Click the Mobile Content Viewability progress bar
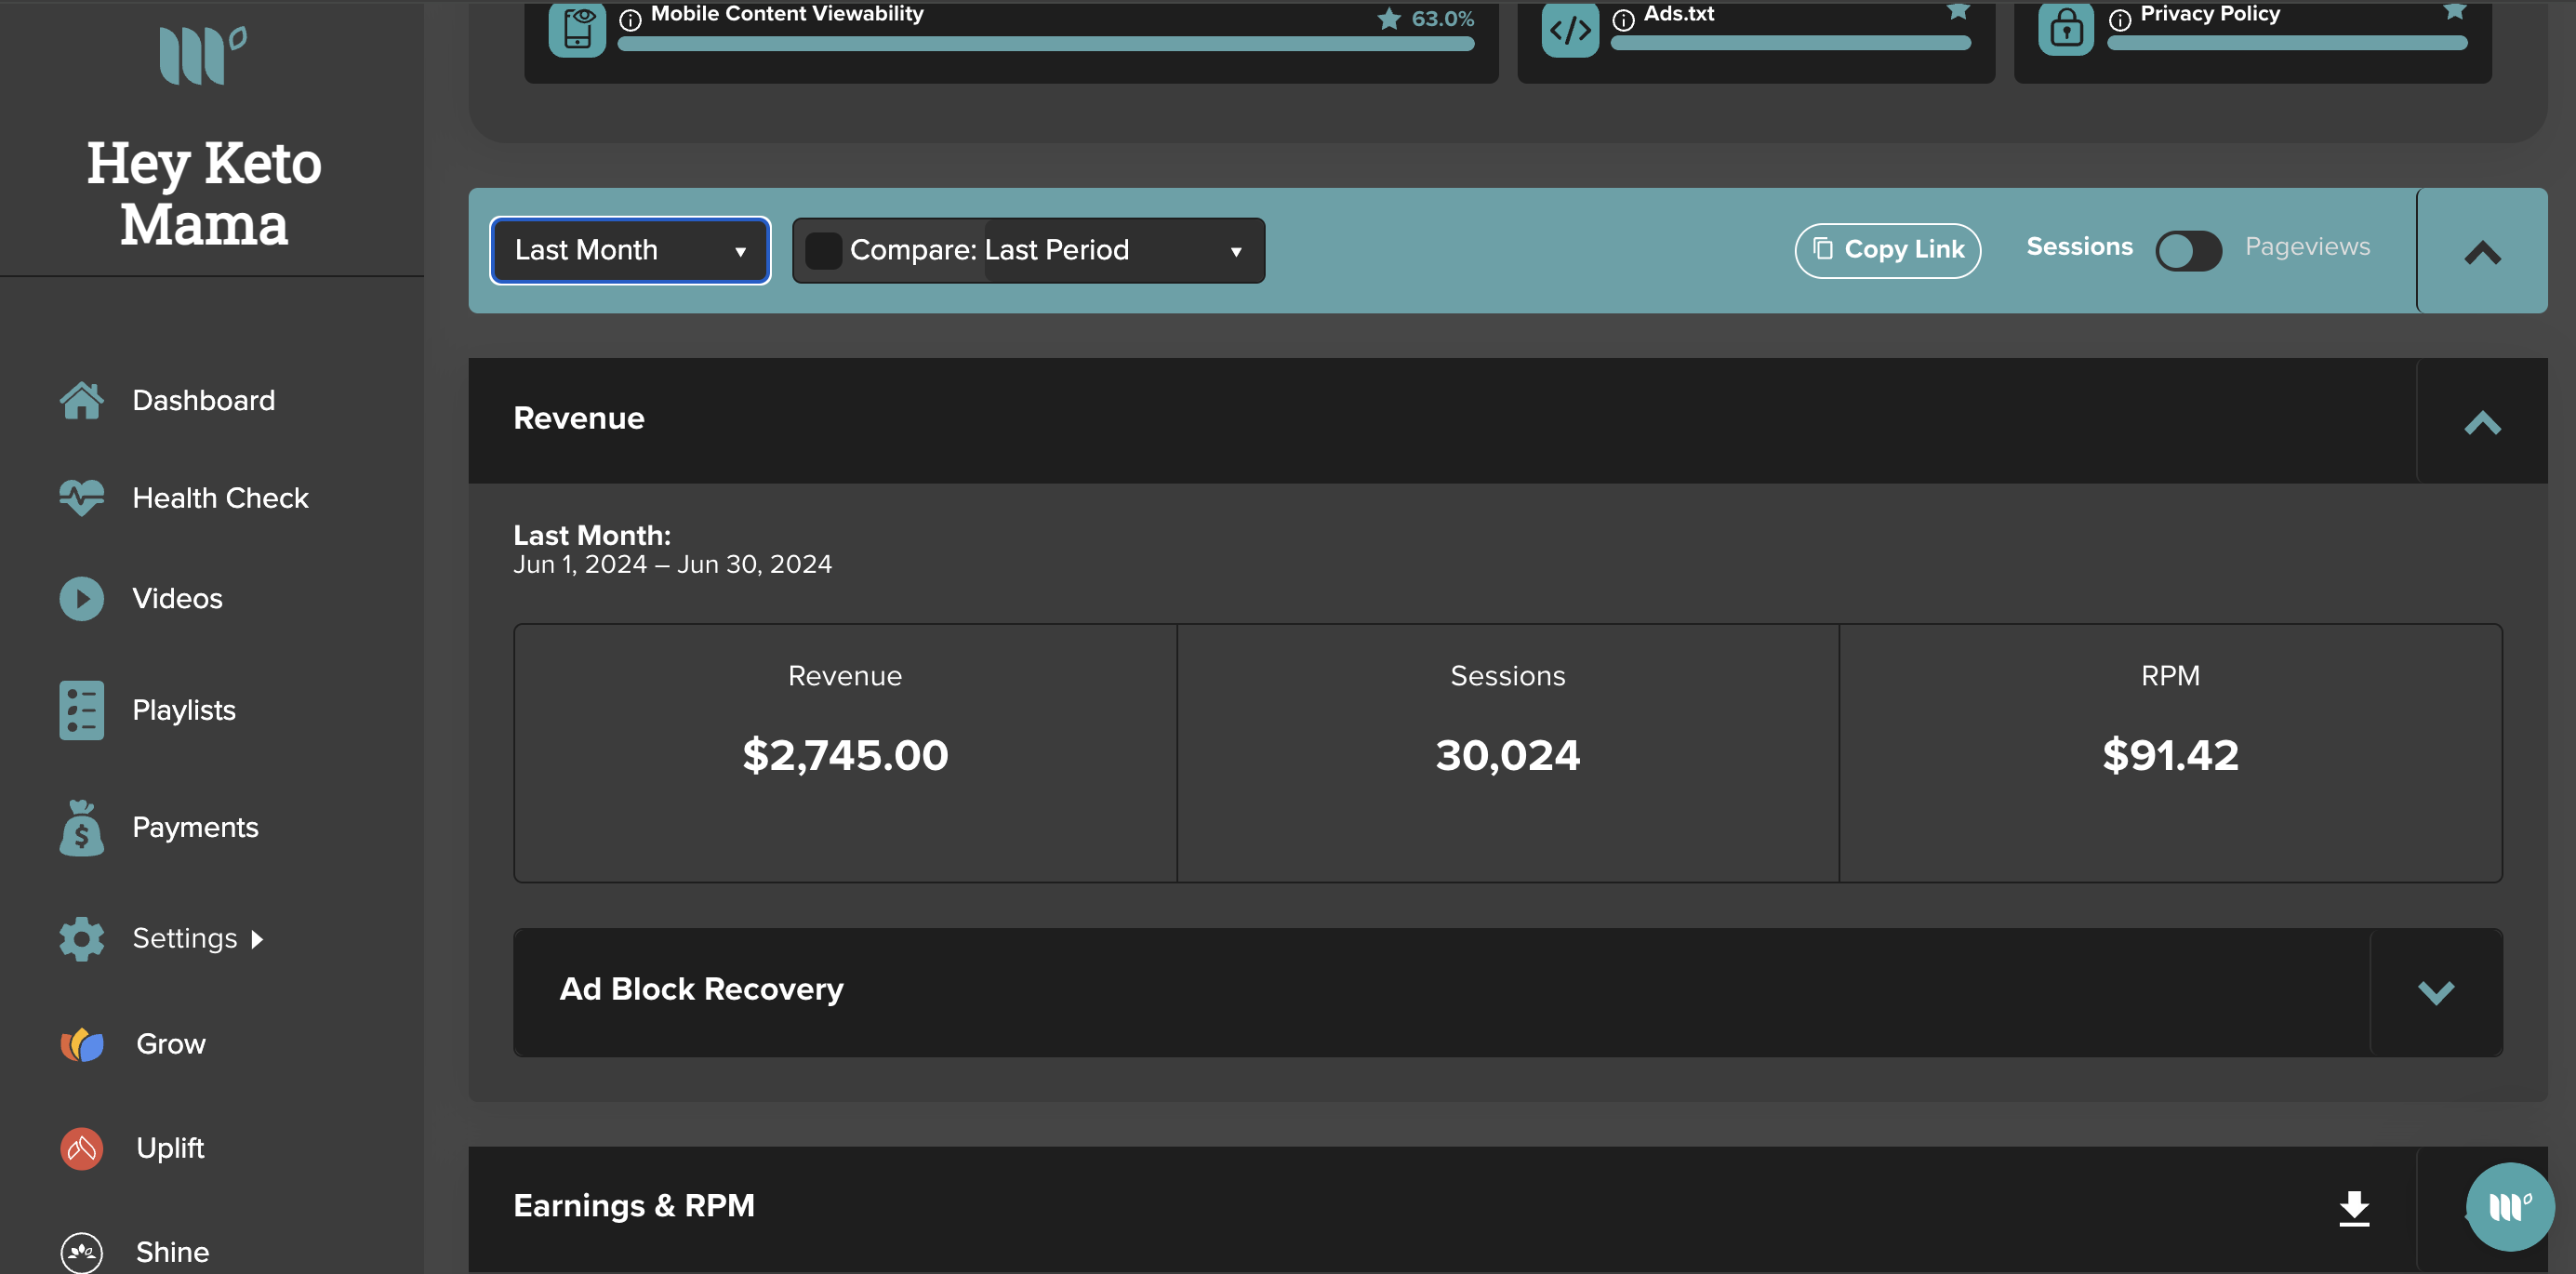Image resolution: width=2576 pixels, height=1274 pixels. tap(1045, 44)
